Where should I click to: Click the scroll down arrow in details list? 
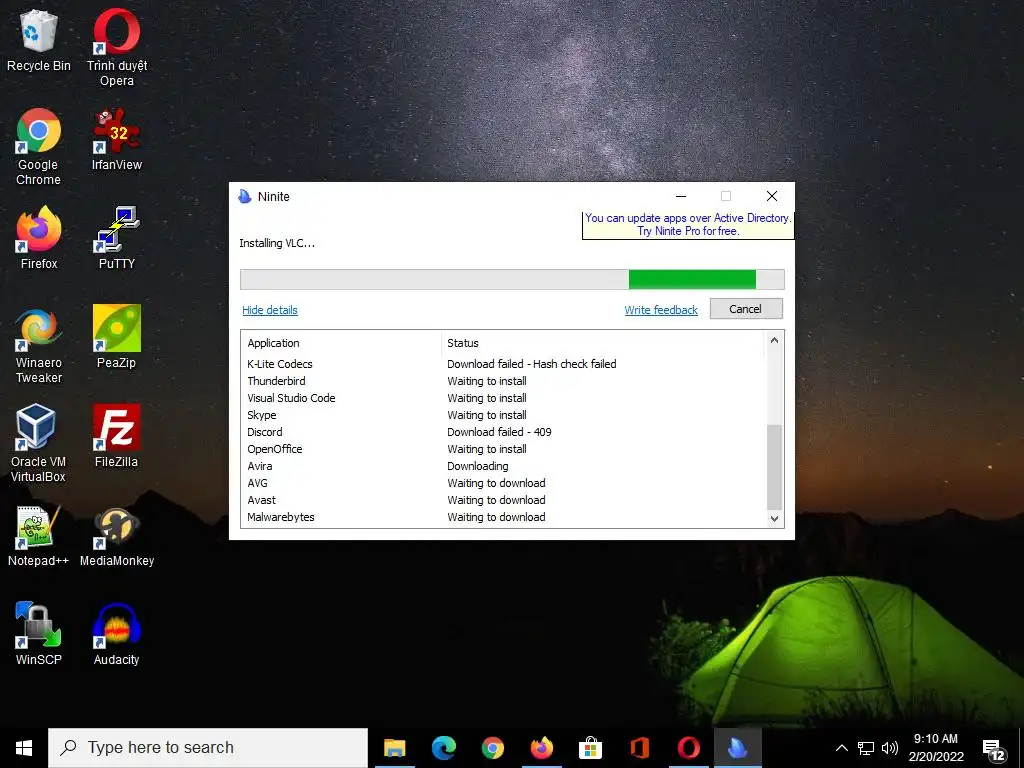tap(775, 519)
